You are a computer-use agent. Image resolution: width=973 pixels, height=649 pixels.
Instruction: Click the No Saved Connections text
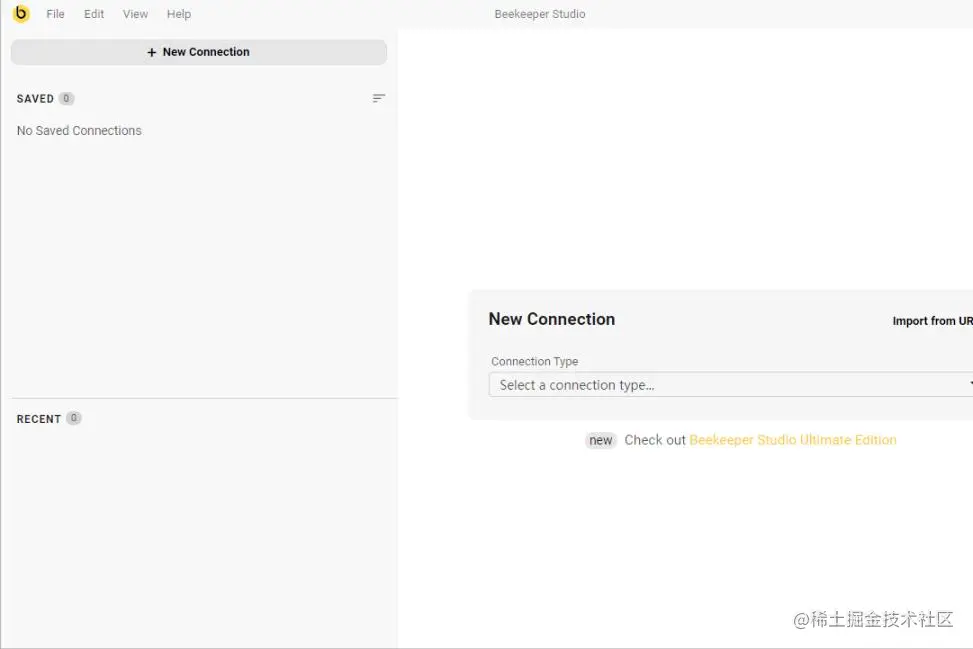pyautogui.click(x=79, y=130)
